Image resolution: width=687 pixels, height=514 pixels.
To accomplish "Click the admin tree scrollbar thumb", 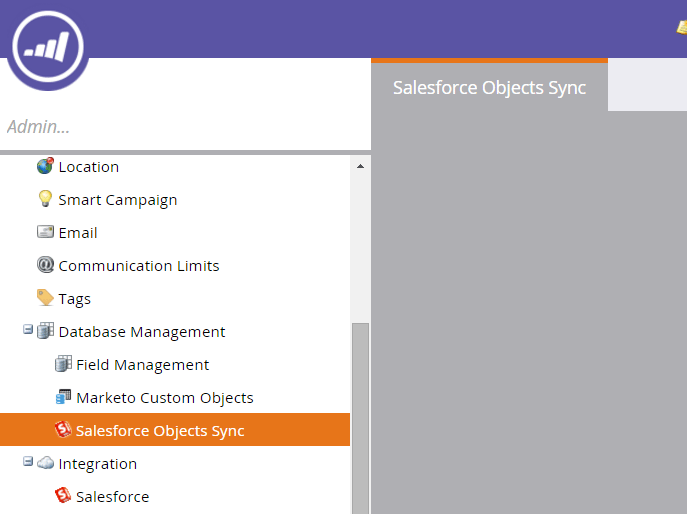I will click(x=361, y=418).
